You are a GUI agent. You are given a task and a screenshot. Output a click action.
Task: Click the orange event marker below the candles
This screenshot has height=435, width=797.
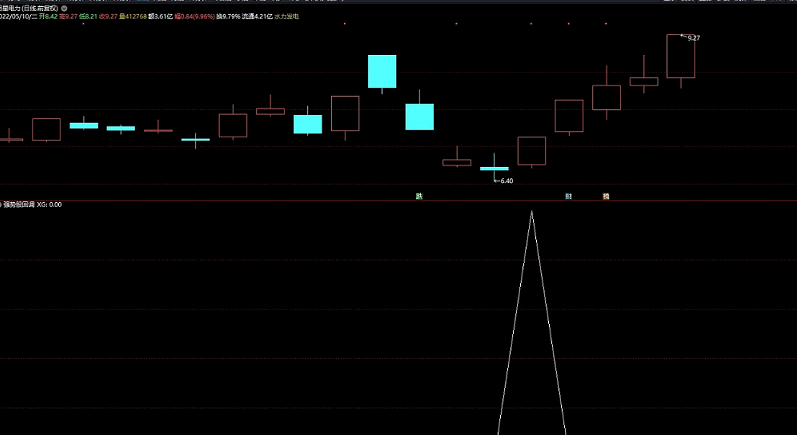point(606,196)
